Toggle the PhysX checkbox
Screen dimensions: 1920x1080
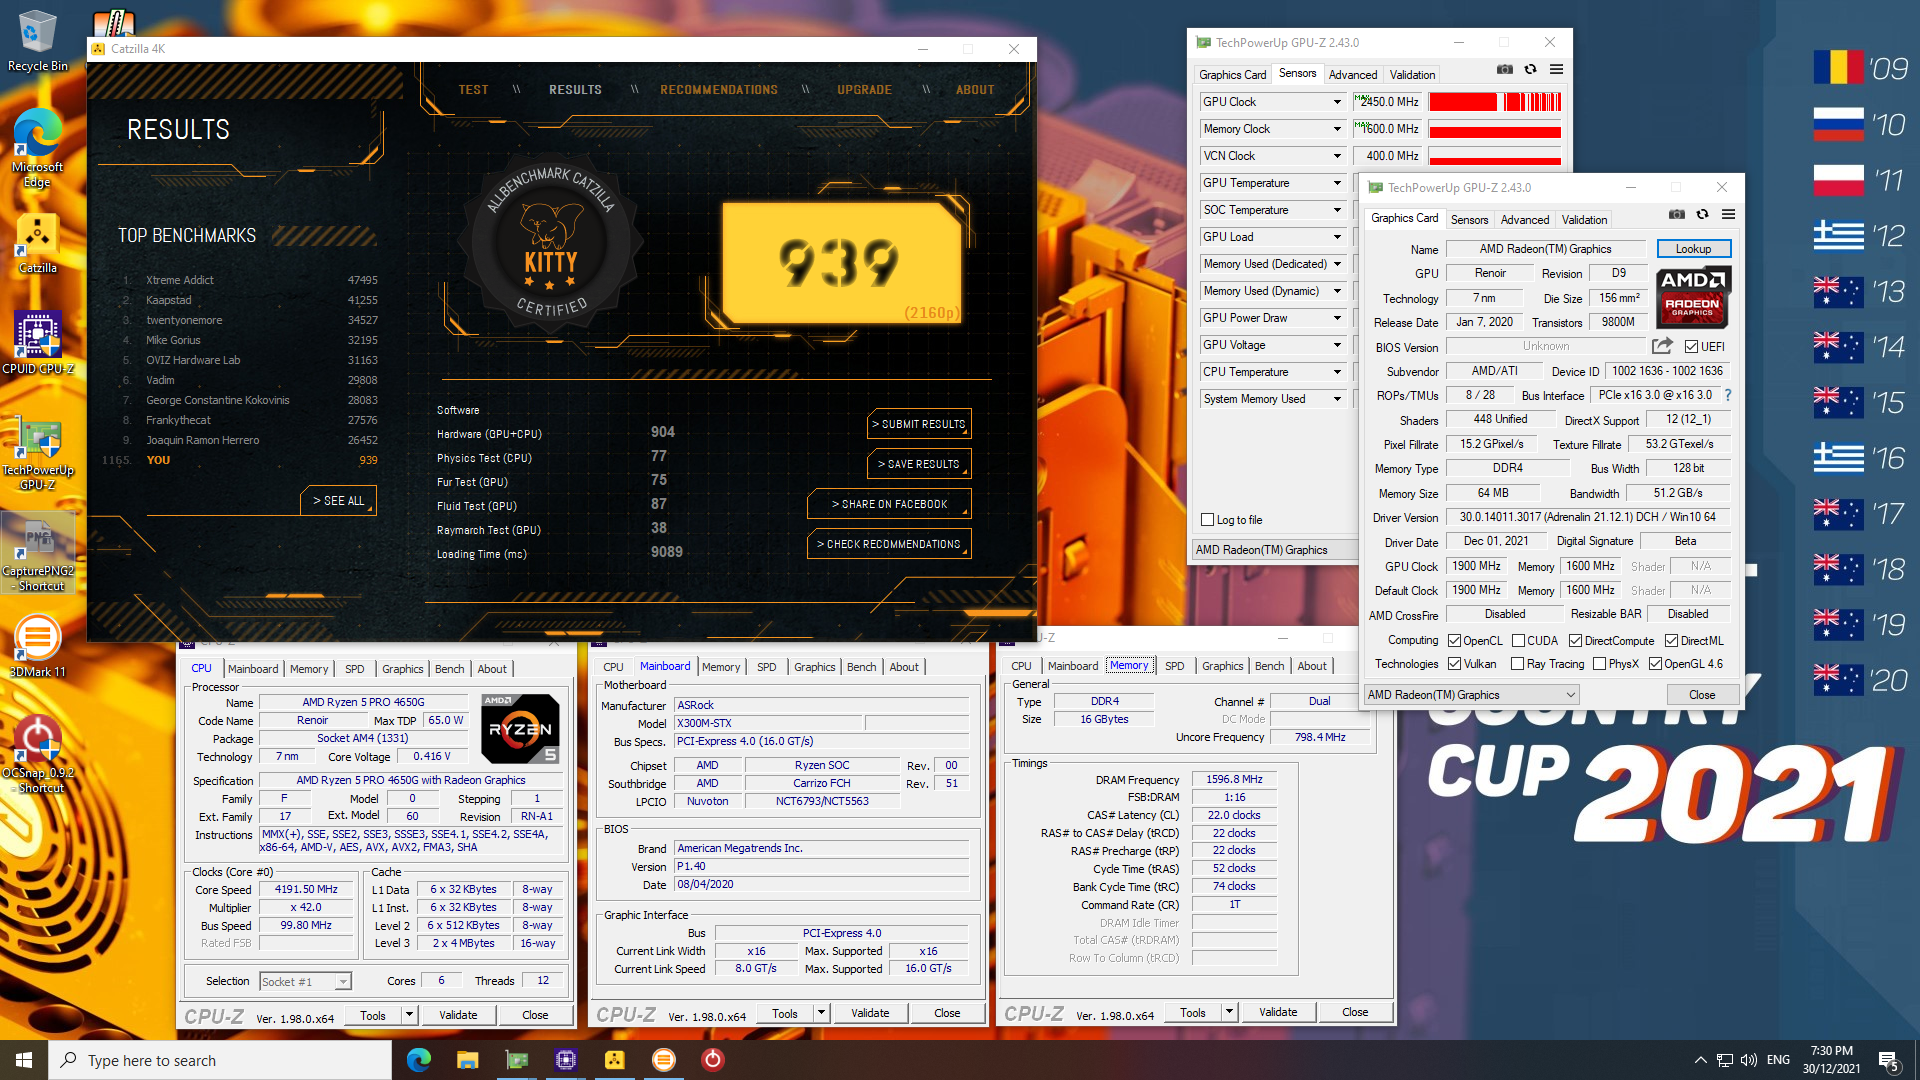(x=1599, y=664)
